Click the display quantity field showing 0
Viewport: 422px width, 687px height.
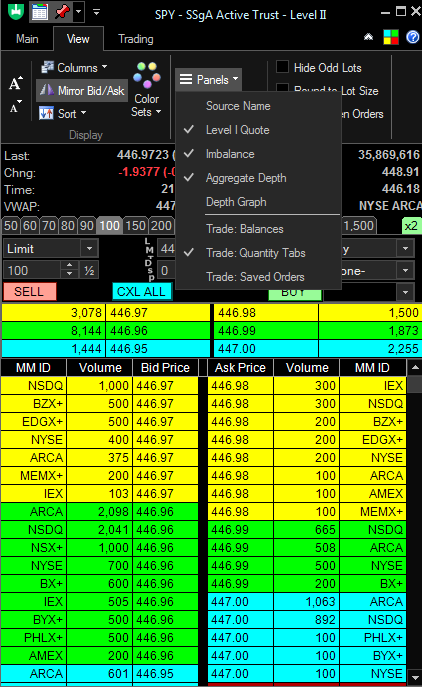pyautogui.click(x=166, y=270)
